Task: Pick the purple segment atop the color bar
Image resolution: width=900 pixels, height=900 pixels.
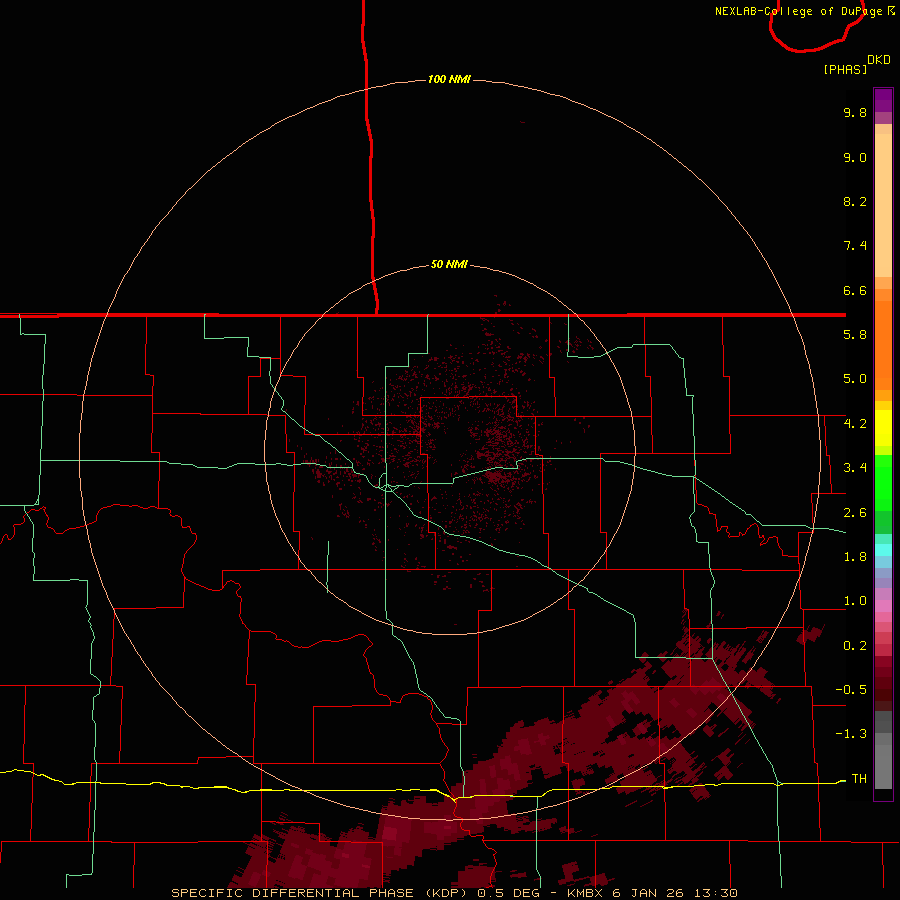Action: 883,100
